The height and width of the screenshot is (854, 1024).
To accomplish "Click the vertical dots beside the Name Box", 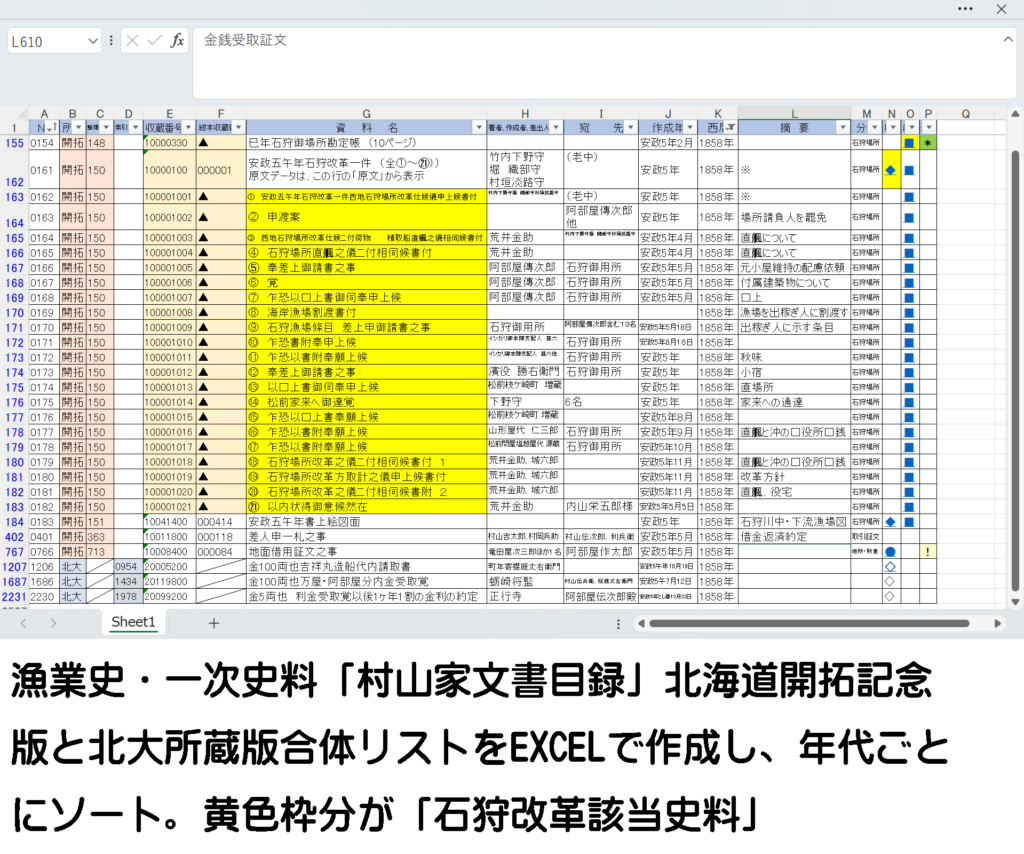I will (x=111, y=40).
